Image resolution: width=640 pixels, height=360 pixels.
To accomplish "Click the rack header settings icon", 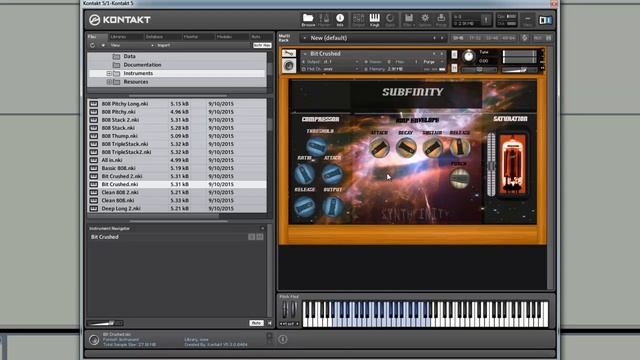I will (525, 38).
